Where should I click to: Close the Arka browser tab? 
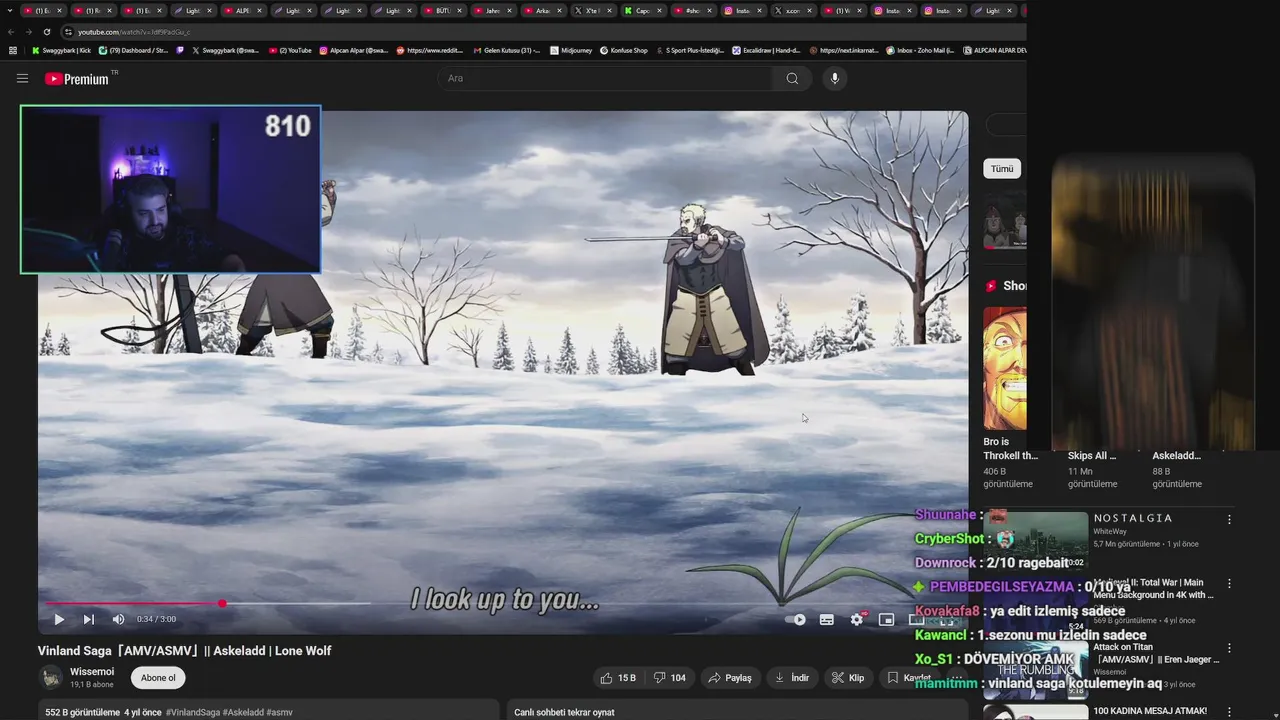tap(559, 11)
